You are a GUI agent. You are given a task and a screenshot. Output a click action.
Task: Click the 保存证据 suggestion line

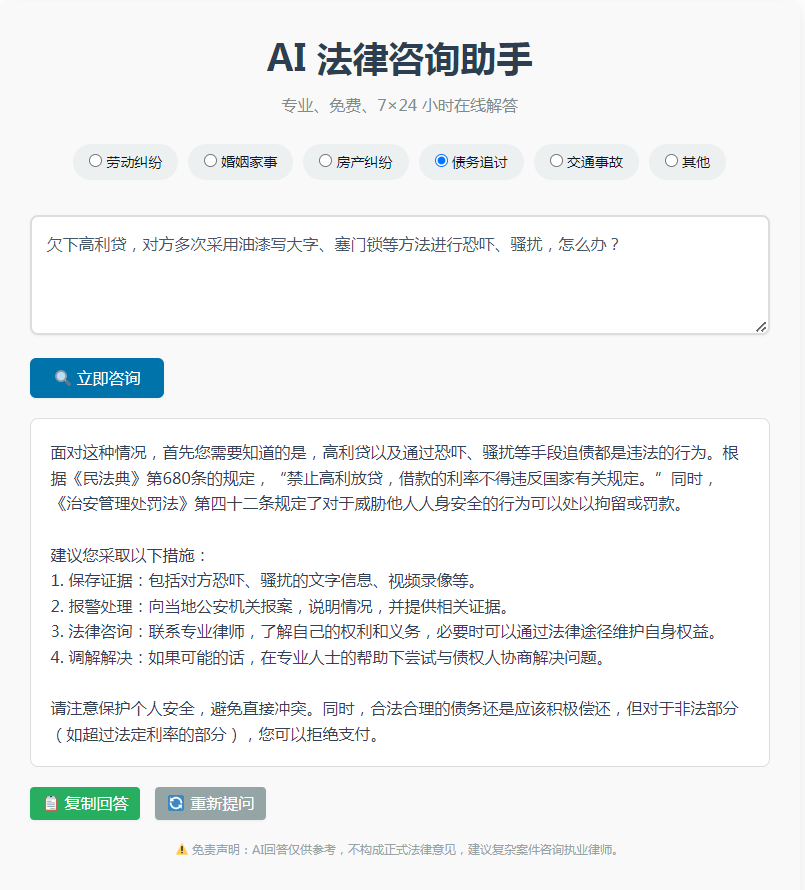pyautogui.click(x=264, y=581)
